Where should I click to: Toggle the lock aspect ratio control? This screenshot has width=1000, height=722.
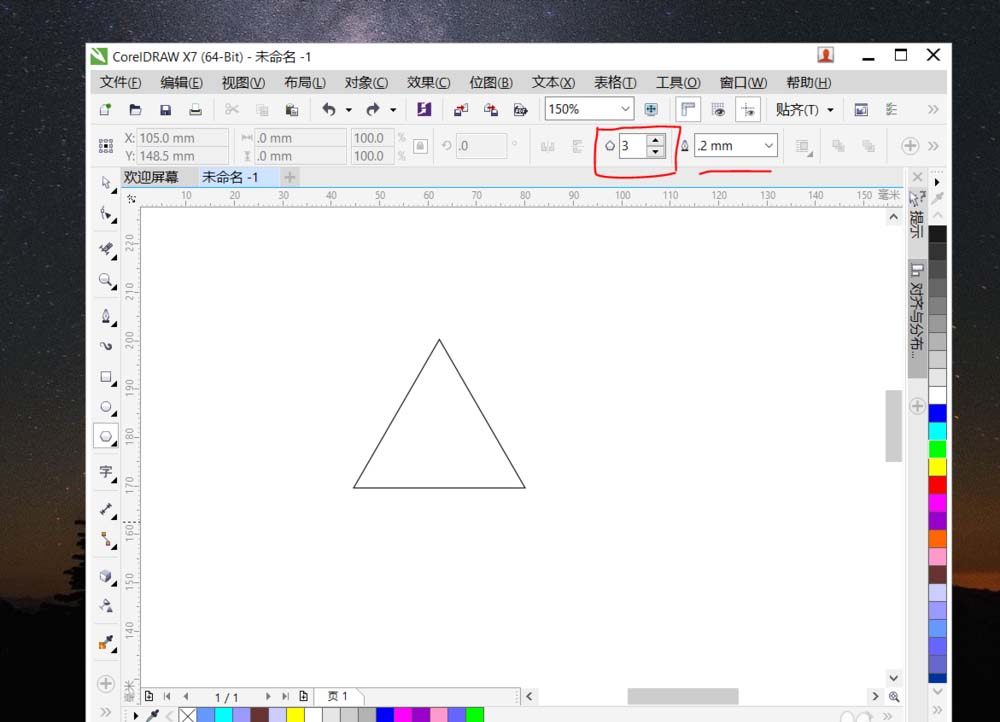click(418, 145)
